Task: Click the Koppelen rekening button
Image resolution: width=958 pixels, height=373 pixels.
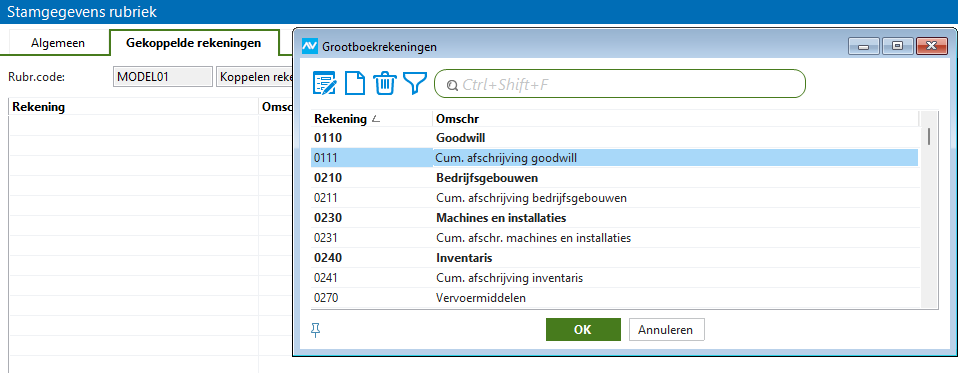Action: coord(255,77)
